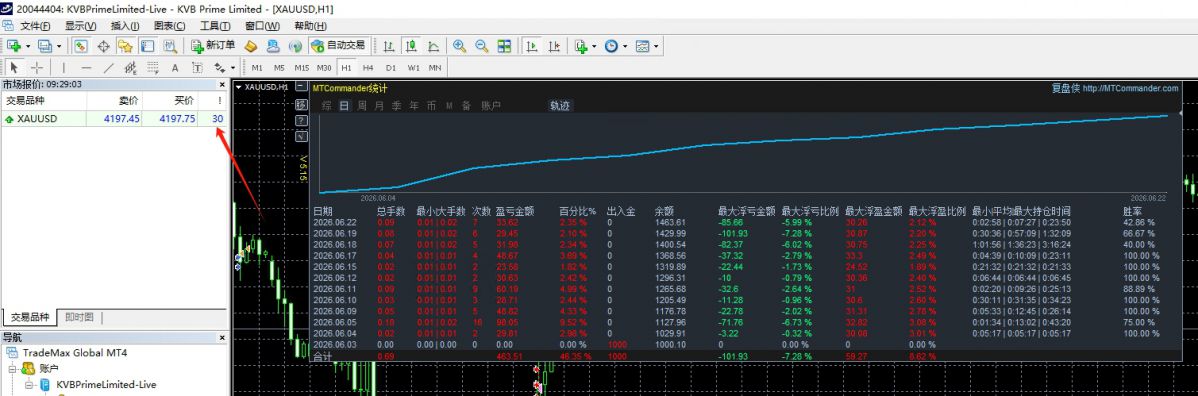
Task: Click the tile windows grid icon
Action: pyautogui.click(x=504, y=46)
